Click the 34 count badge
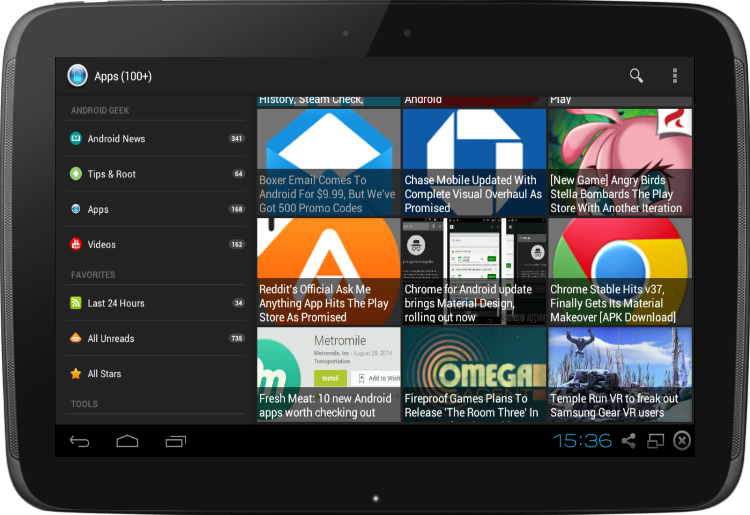This screenshot has height=515, width=750. (238, 303)
